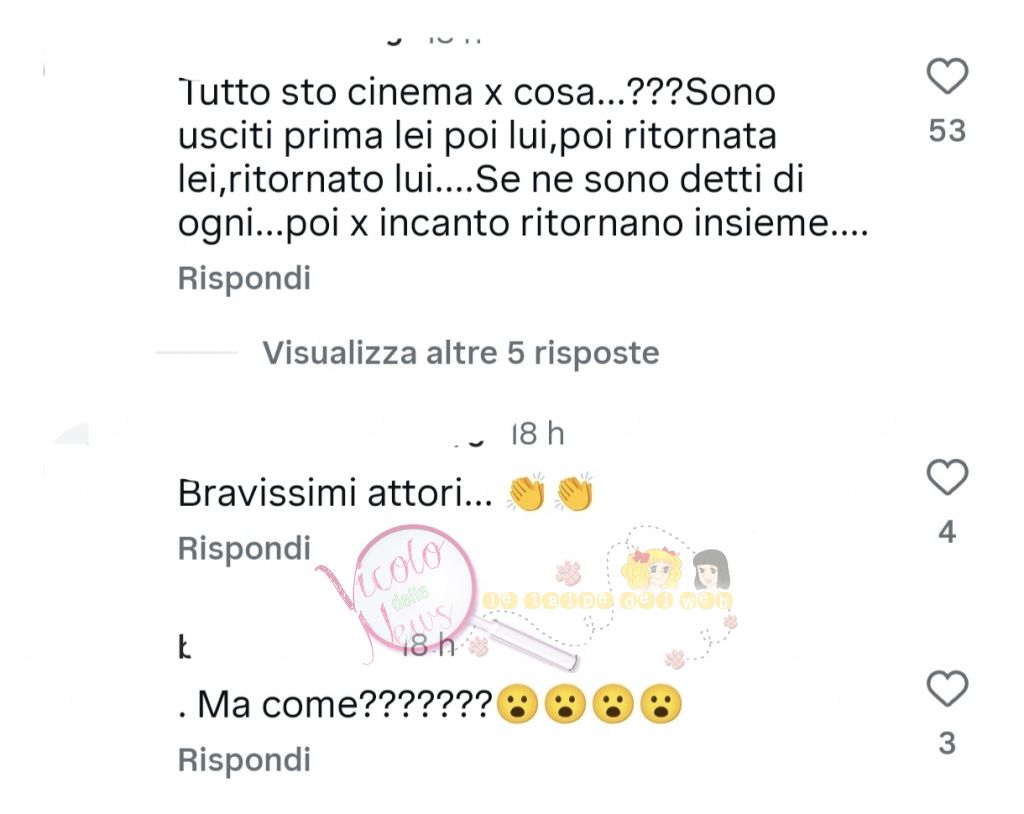Tap the heart beside "Bravissimi attori"
The image size is (1024, 814).
[x=947, y=478]
